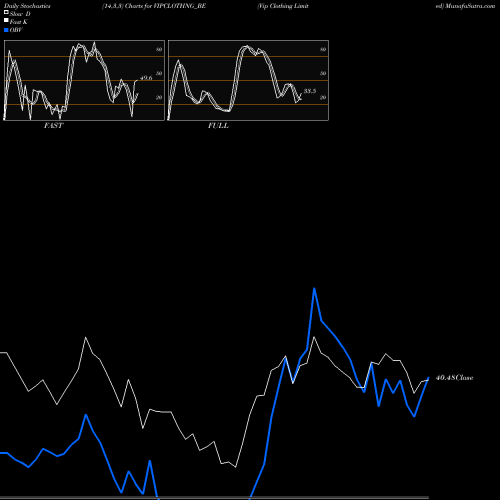Viewport: 500px width, 500px height.
Task: Click the Slow D legend swatch
Action: (x=6, y=12)
